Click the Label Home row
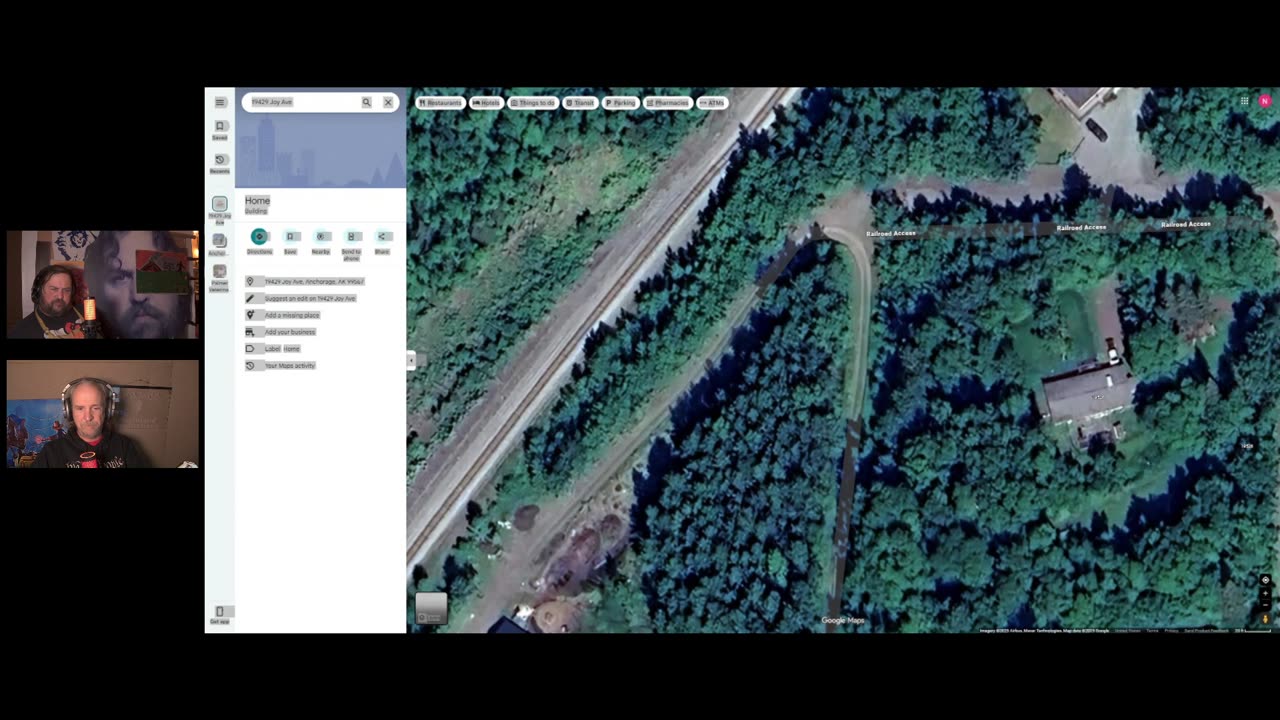Viewport: 1280px width, 720px height. click(x=320, y=349)
